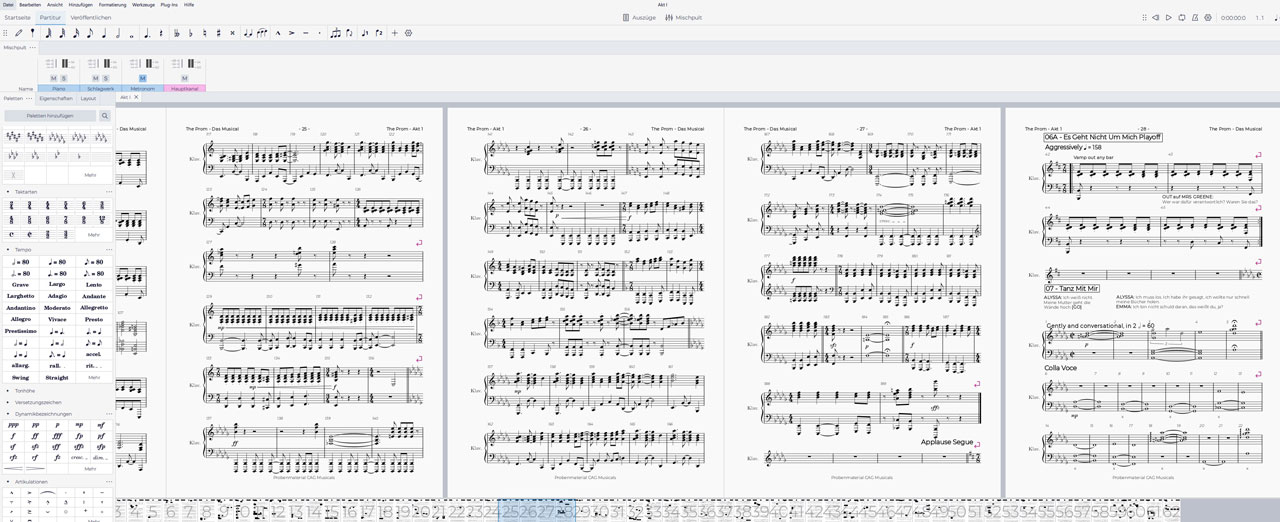1280x522 pixels.
Task: Close the Akt 1 score tab
Action: pyautogui.click(x=136, y=97)
